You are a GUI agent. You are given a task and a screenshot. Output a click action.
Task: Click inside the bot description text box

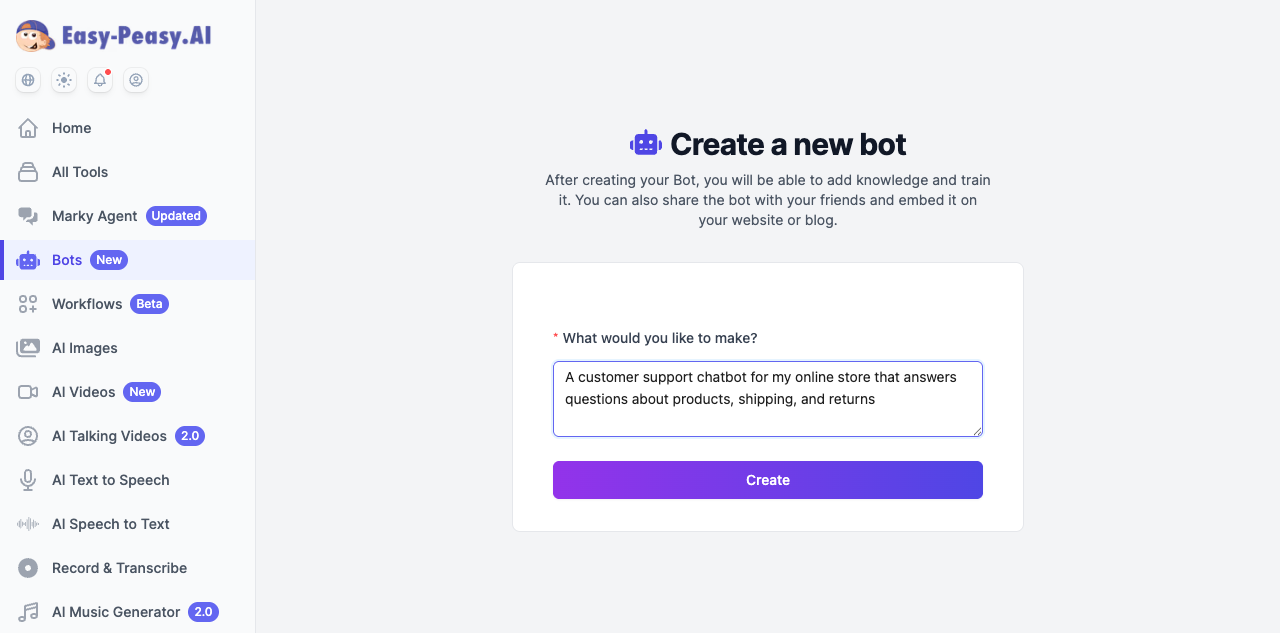(x=767, y=398)
